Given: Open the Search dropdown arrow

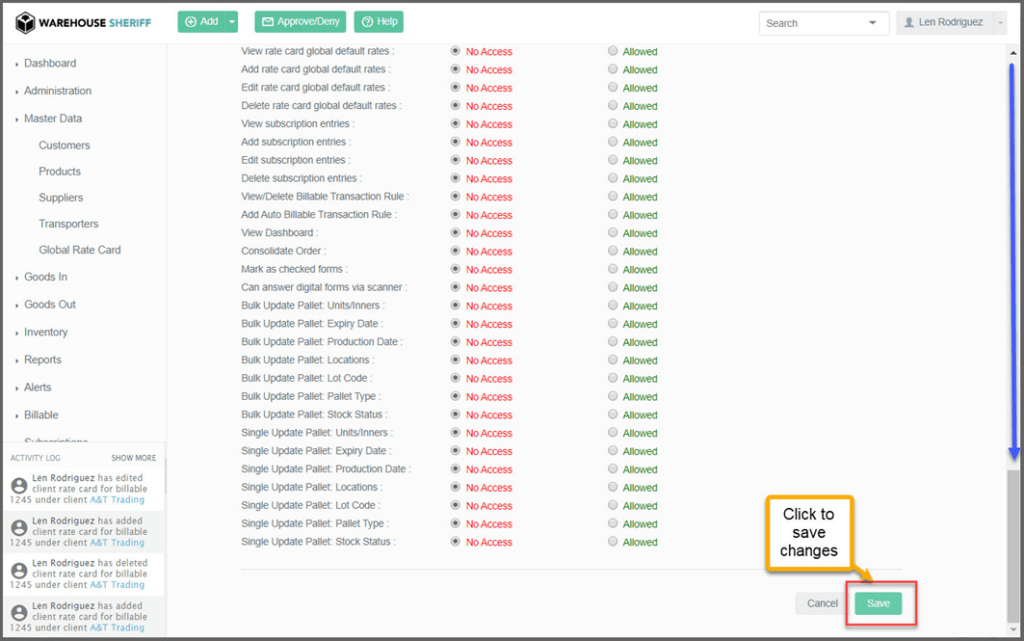Looking at the screenshot, I should click(873, 22).
